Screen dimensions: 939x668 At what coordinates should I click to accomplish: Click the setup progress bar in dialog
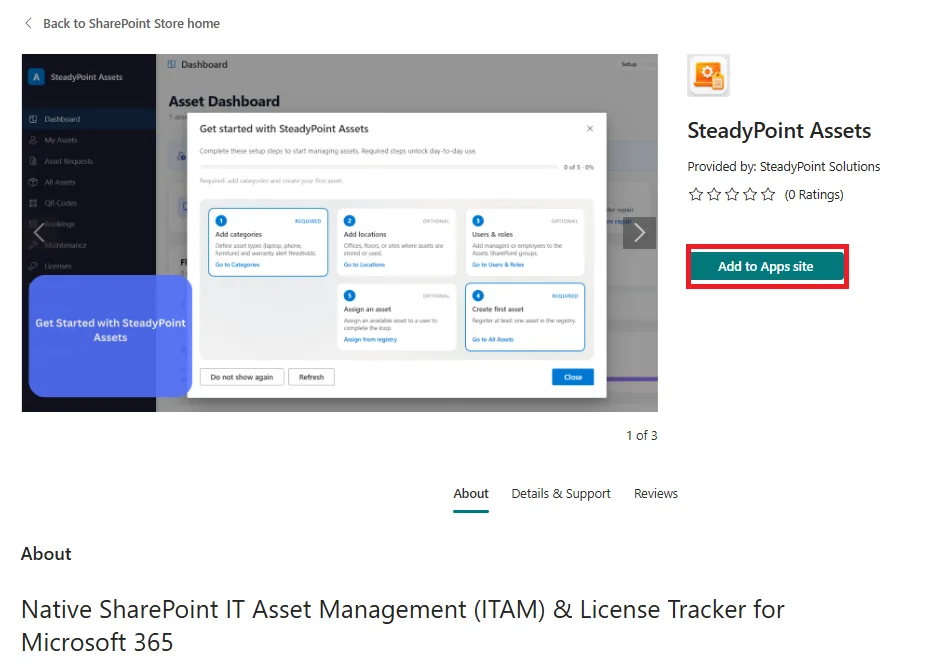click(x=378, y=167)
